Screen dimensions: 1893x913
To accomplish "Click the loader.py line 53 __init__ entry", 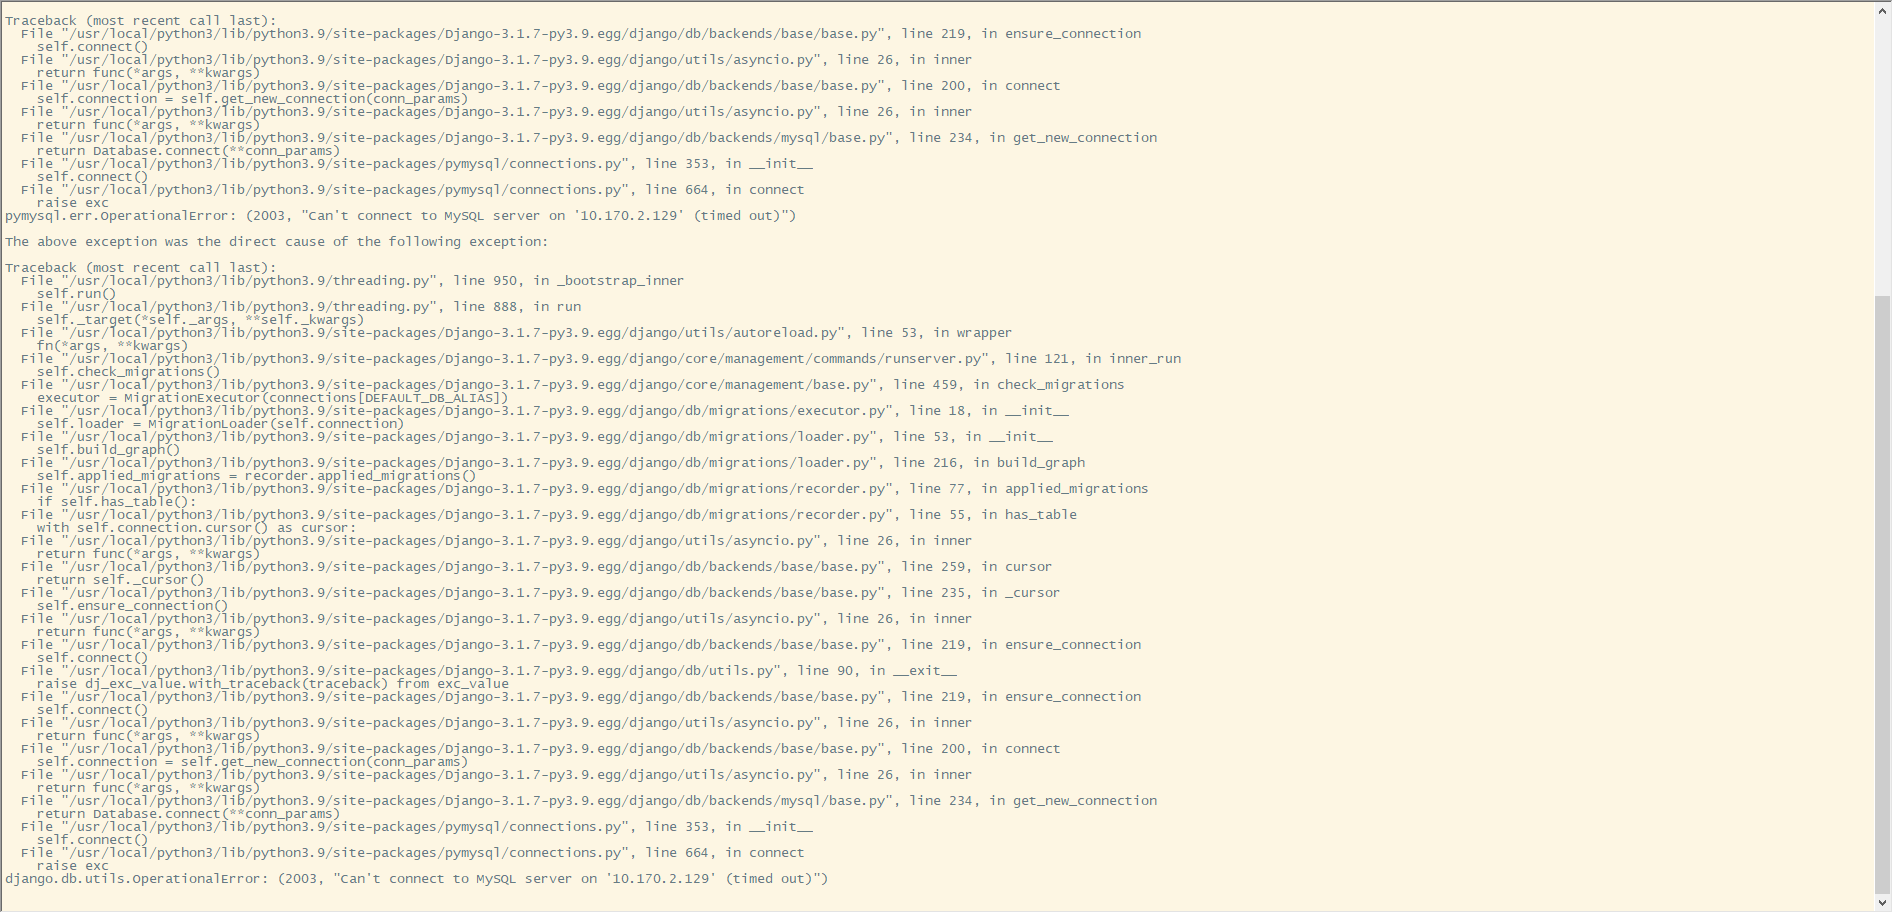I will click(x=537, y=437).
